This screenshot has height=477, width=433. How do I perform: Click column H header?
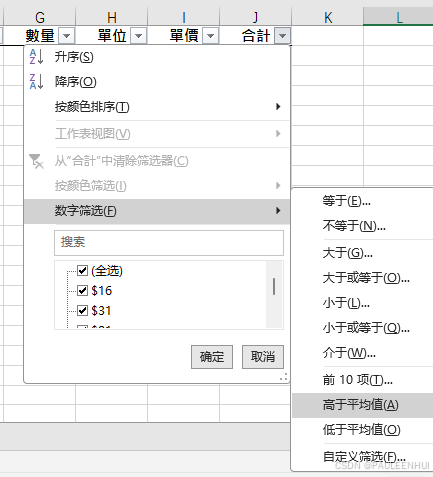[112, 17]
